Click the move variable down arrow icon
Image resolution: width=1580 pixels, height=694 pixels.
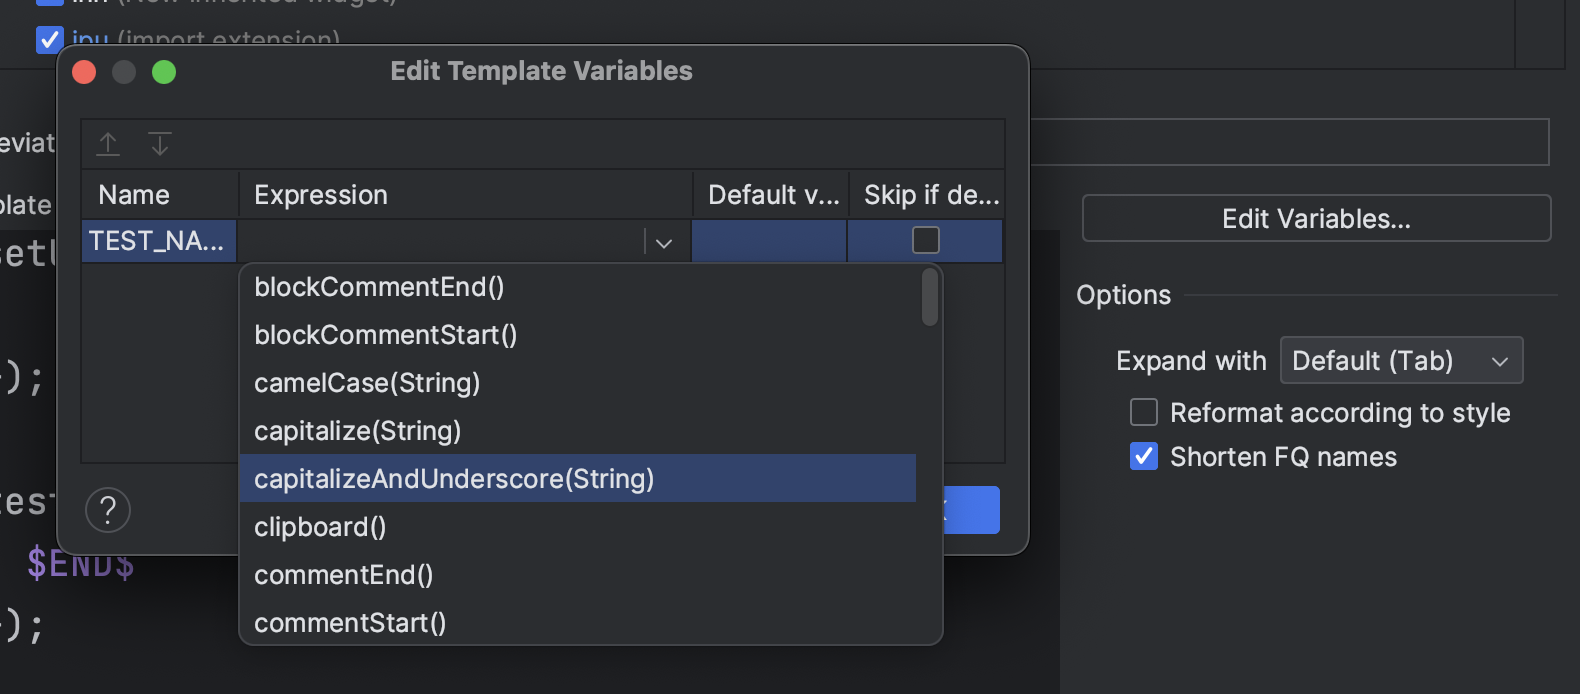[160, 144]
